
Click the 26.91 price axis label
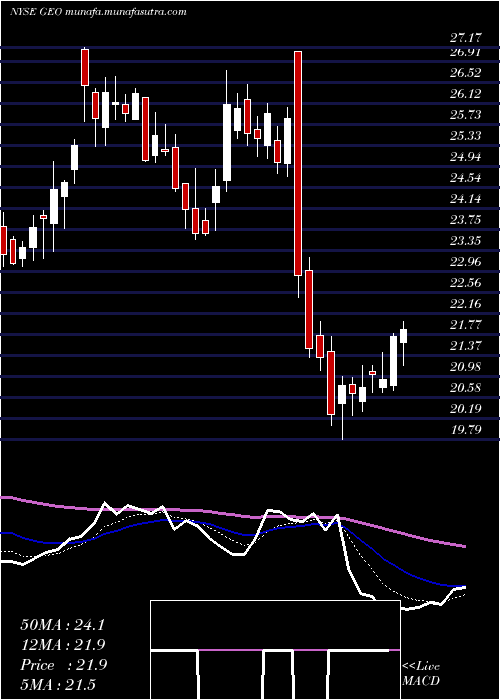465,52
